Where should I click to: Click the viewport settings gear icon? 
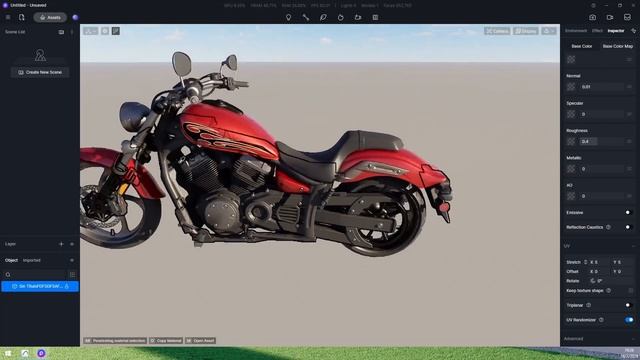point(105,31)
